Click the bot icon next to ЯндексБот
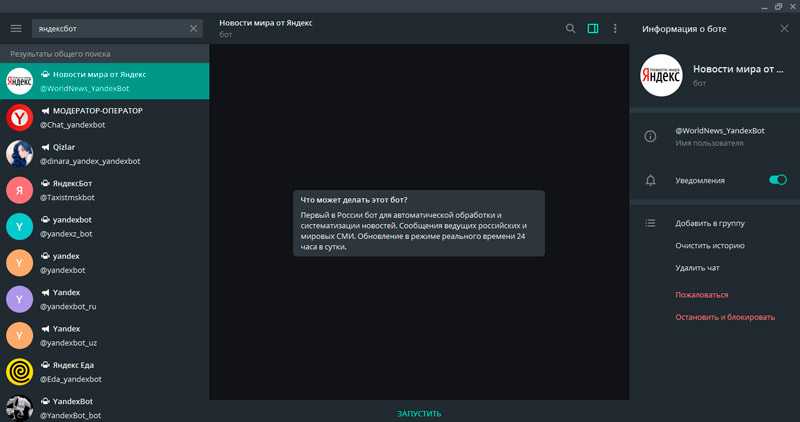This screenshot has height=422, width=800. click(x=45, y=183)
